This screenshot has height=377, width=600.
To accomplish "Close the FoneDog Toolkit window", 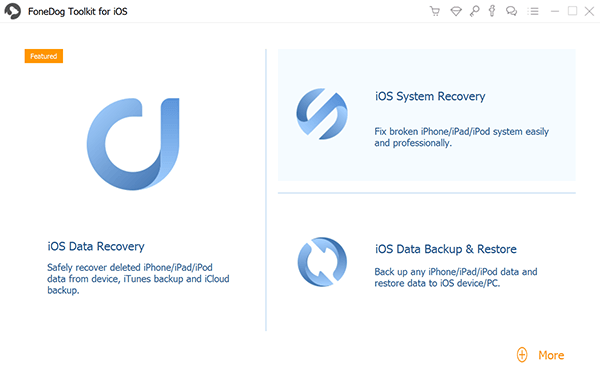I will [x=590, y=11].
